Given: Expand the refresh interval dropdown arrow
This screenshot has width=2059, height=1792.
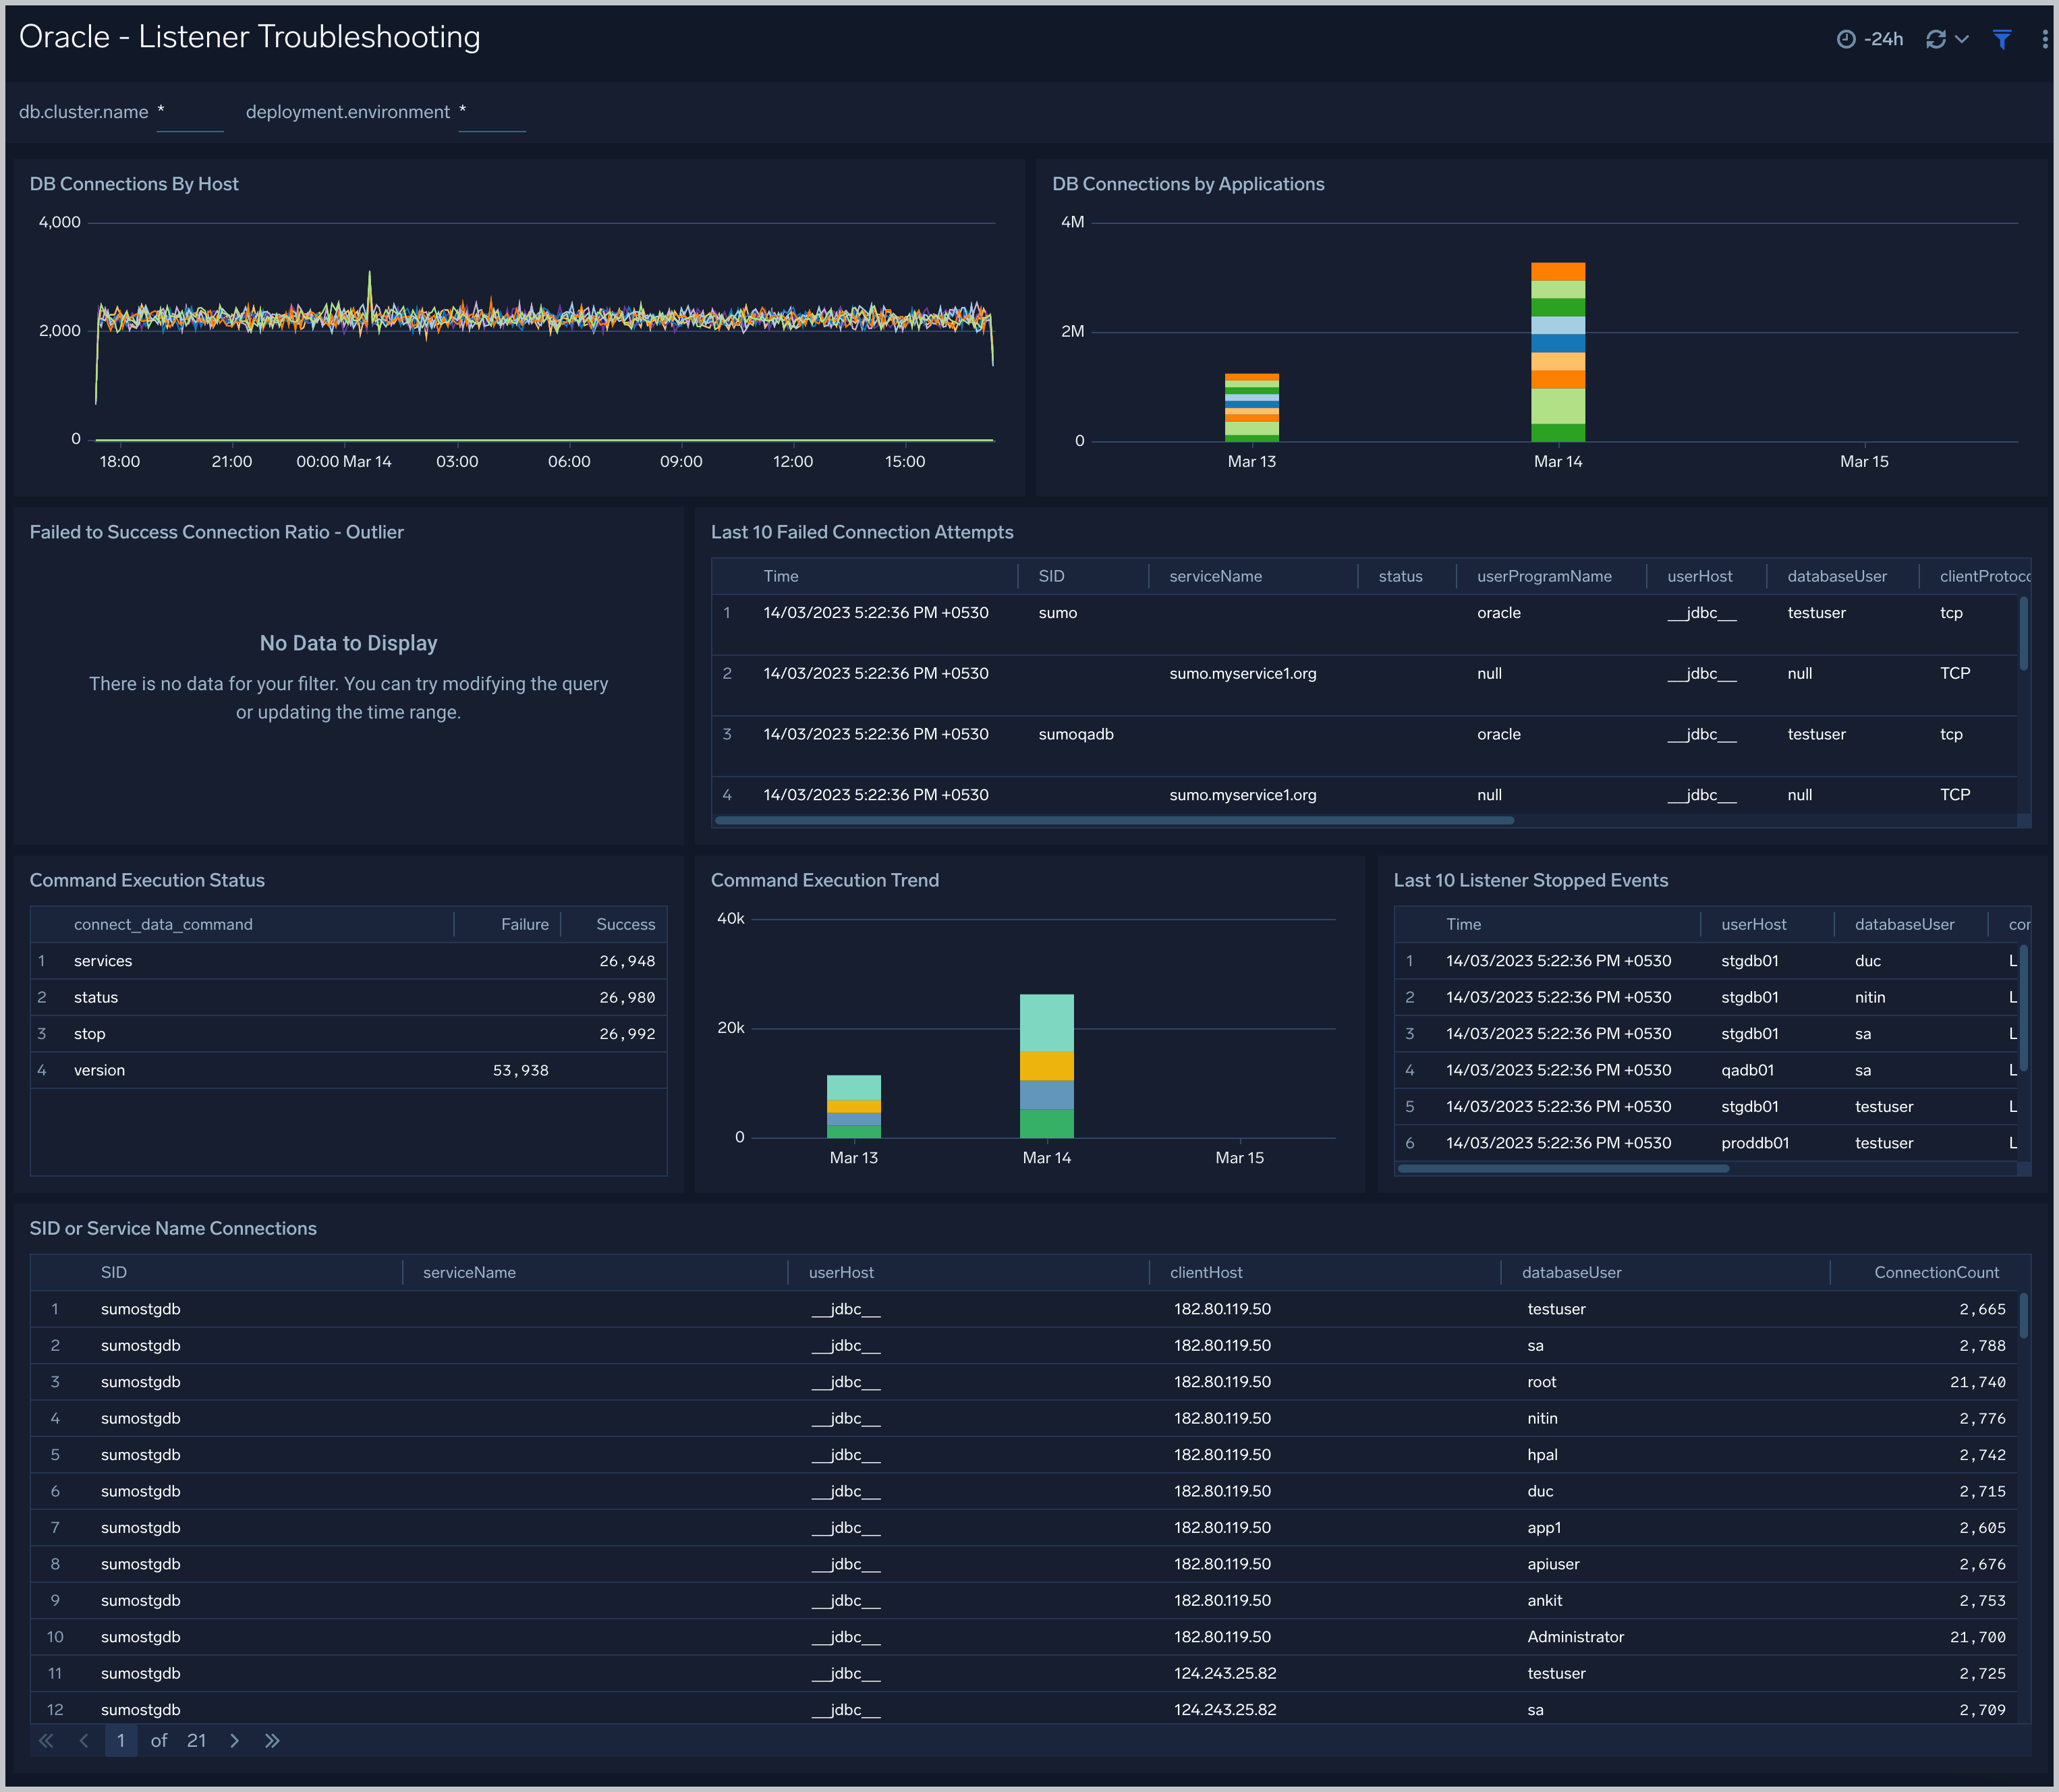Looking at the screenshot, I should (1962, 39).
